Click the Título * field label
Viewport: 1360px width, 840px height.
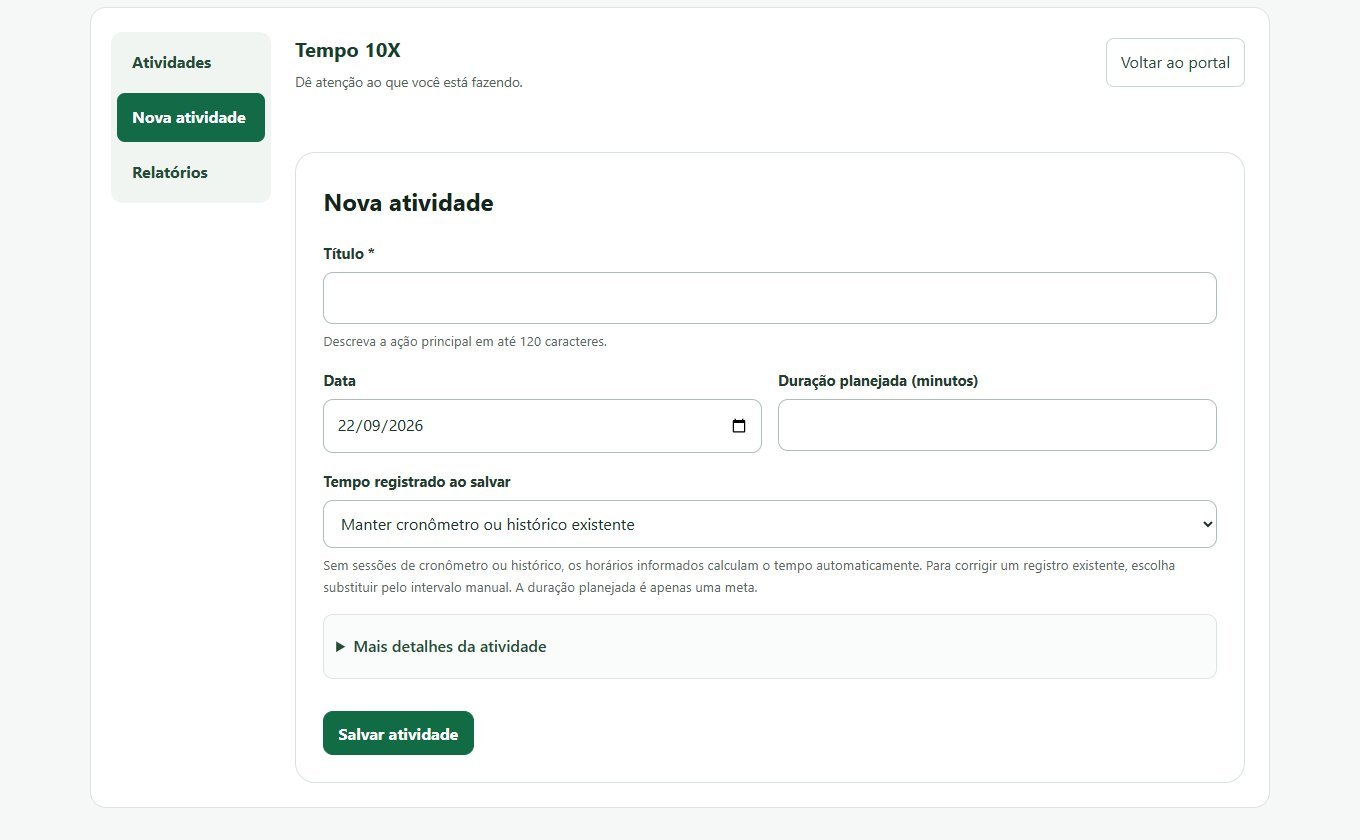(x=349, y=254)
